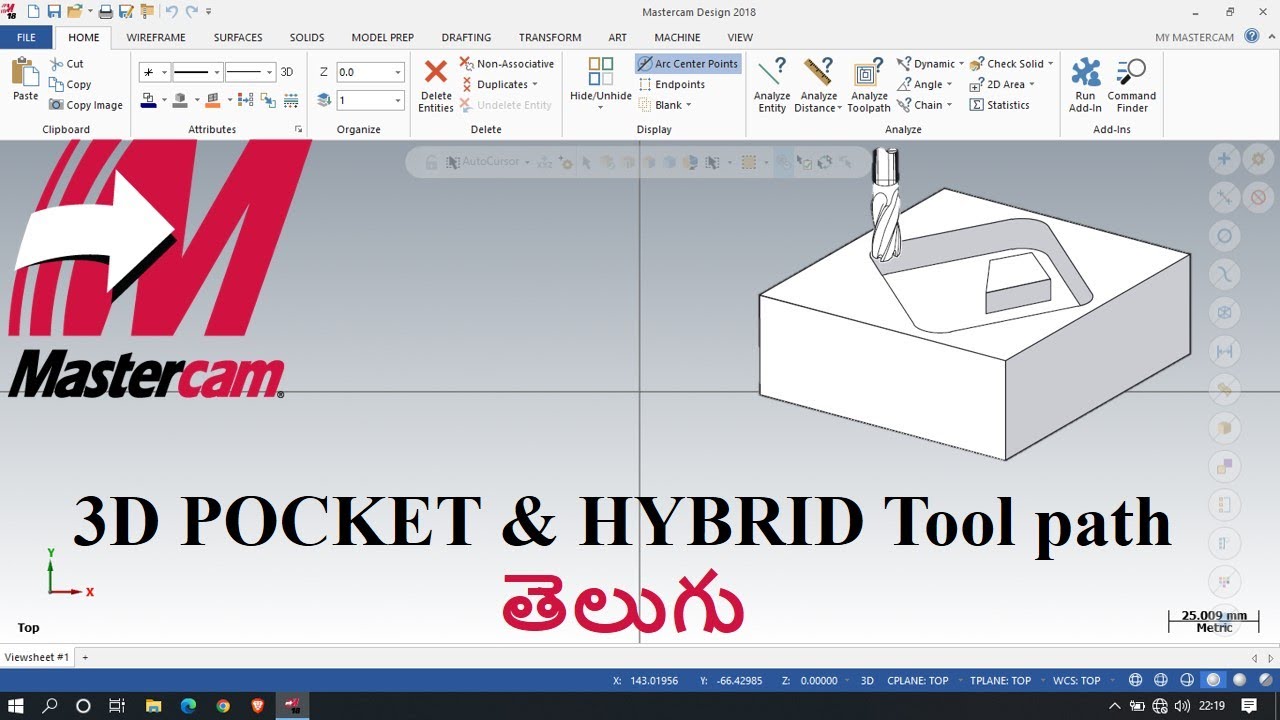Open the line width dropdown
1280x720 pixels.
270,72
